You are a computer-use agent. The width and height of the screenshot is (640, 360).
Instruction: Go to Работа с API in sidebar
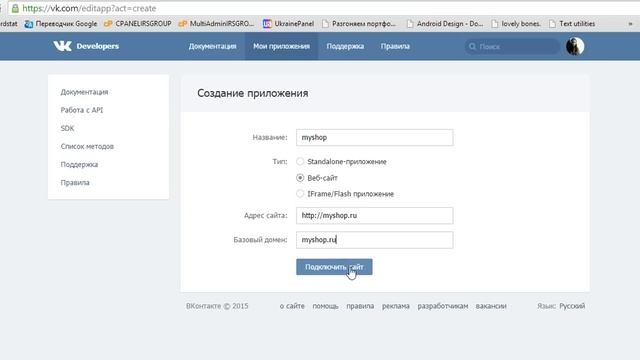click(82, 110)
